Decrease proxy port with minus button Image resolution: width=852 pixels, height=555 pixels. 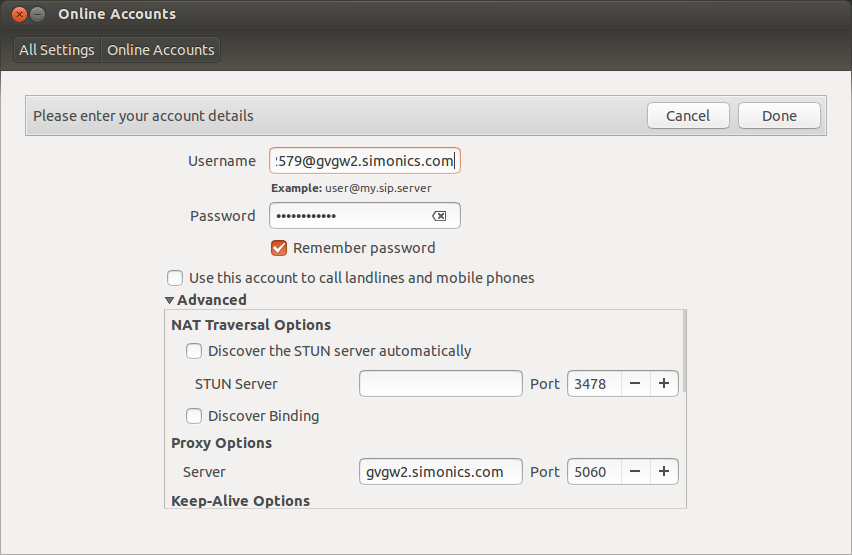click(x=636, y=472)
